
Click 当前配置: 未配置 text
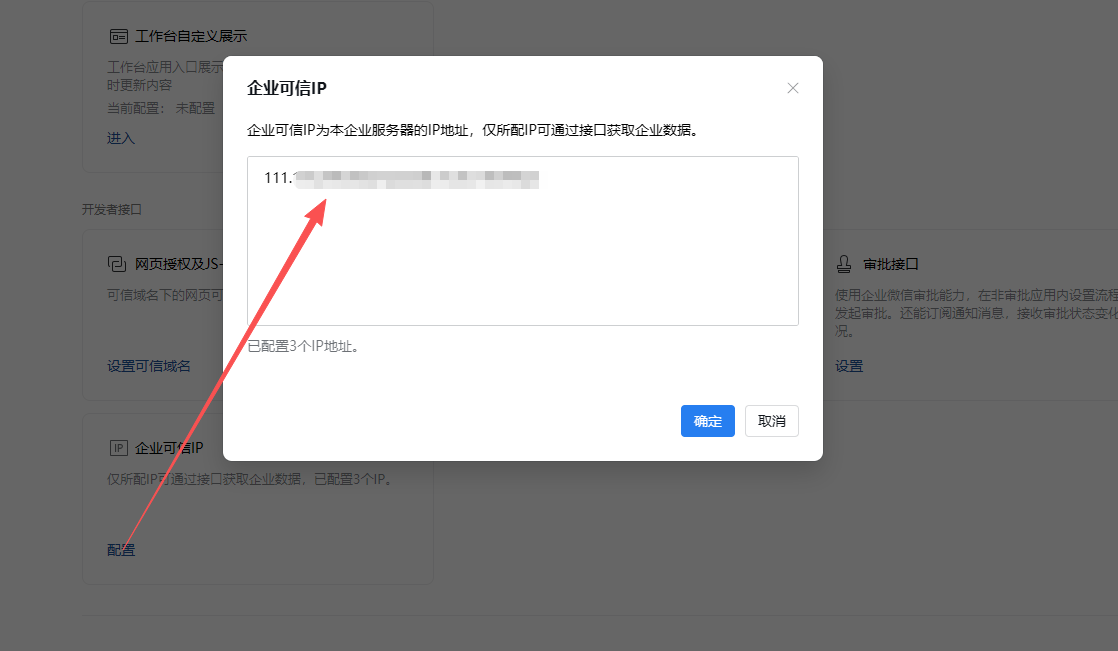[x=160, y=108]
